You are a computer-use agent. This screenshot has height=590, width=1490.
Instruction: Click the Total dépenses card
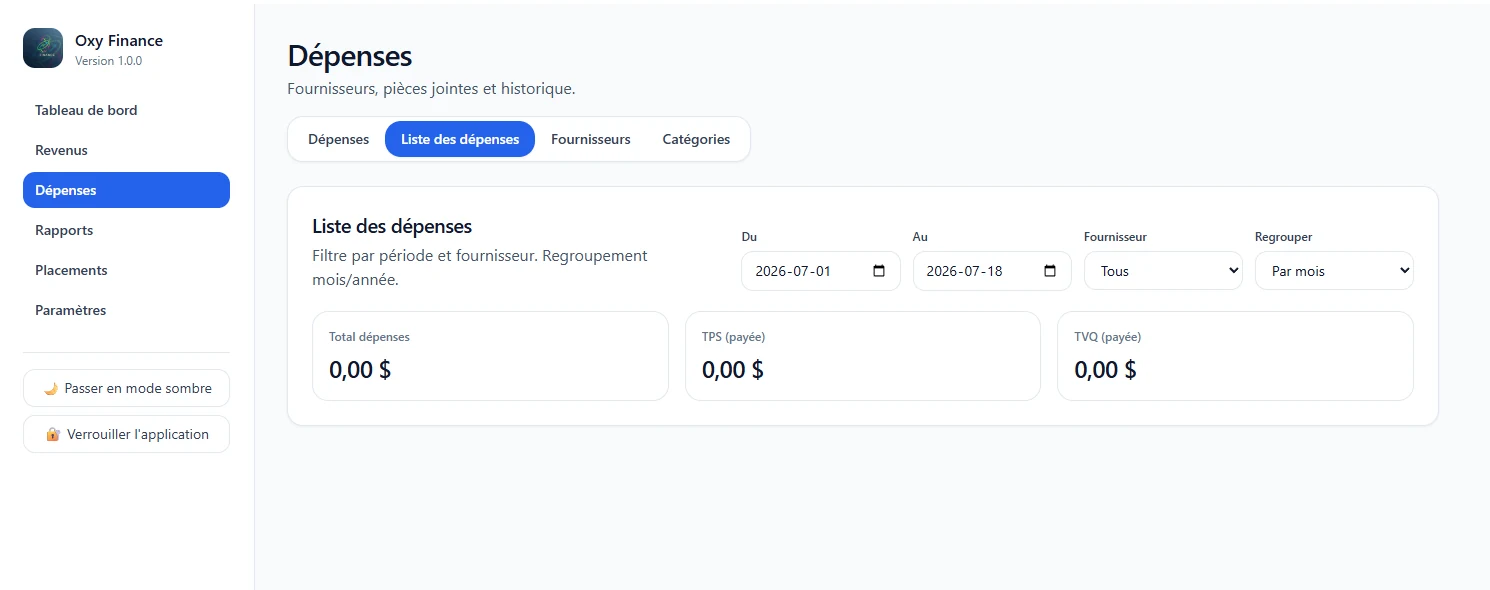coord(490,356)
